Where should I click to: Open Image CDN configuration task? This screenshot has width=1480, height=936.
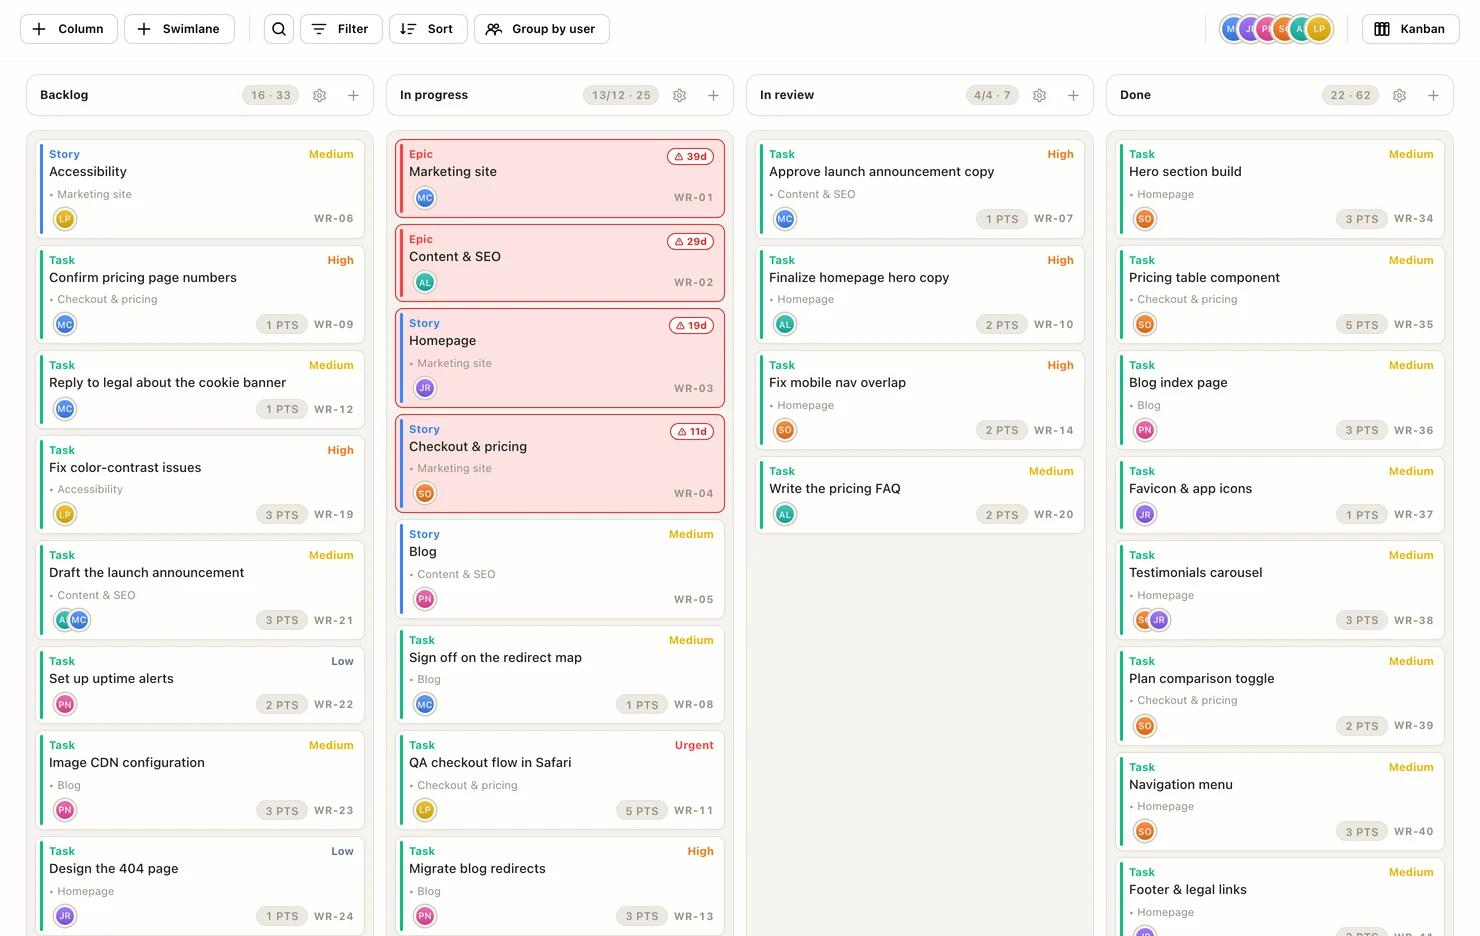[x=200, y=778]
